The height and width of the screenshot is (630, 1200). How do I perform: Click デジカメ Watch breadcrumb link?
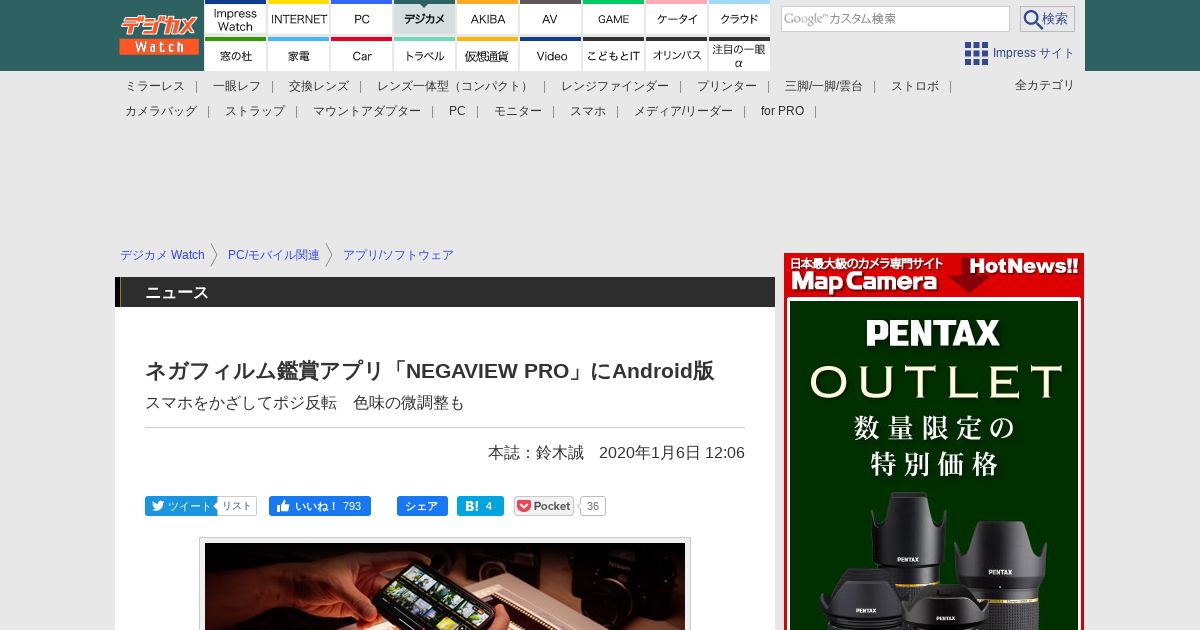coord(162,255)
